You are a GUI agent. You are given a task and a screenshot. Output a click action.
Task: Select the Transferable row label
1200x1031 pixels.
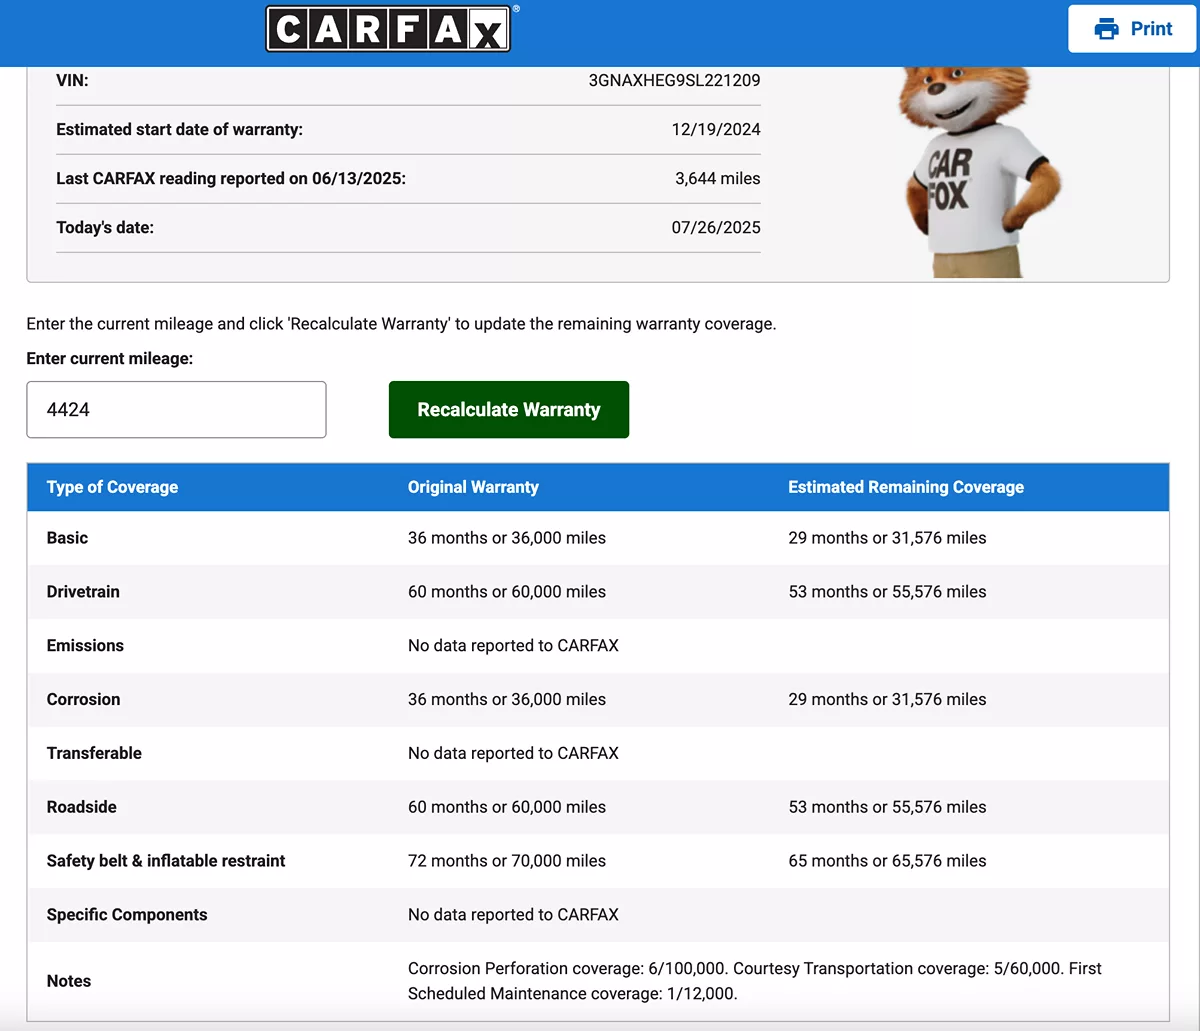[94, 753]
